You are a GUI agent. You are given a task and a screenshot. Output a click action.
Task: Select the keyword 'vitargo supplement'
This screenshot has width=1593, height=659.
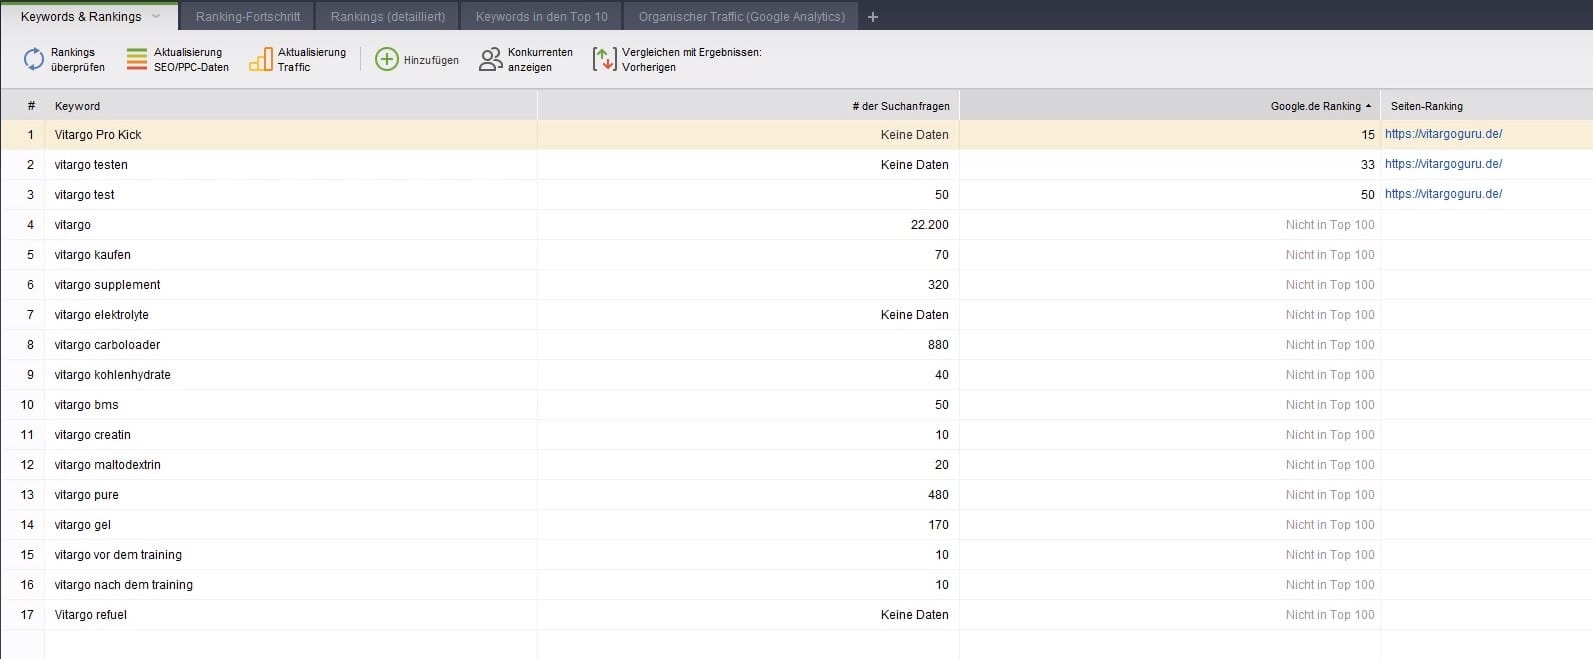107,285
